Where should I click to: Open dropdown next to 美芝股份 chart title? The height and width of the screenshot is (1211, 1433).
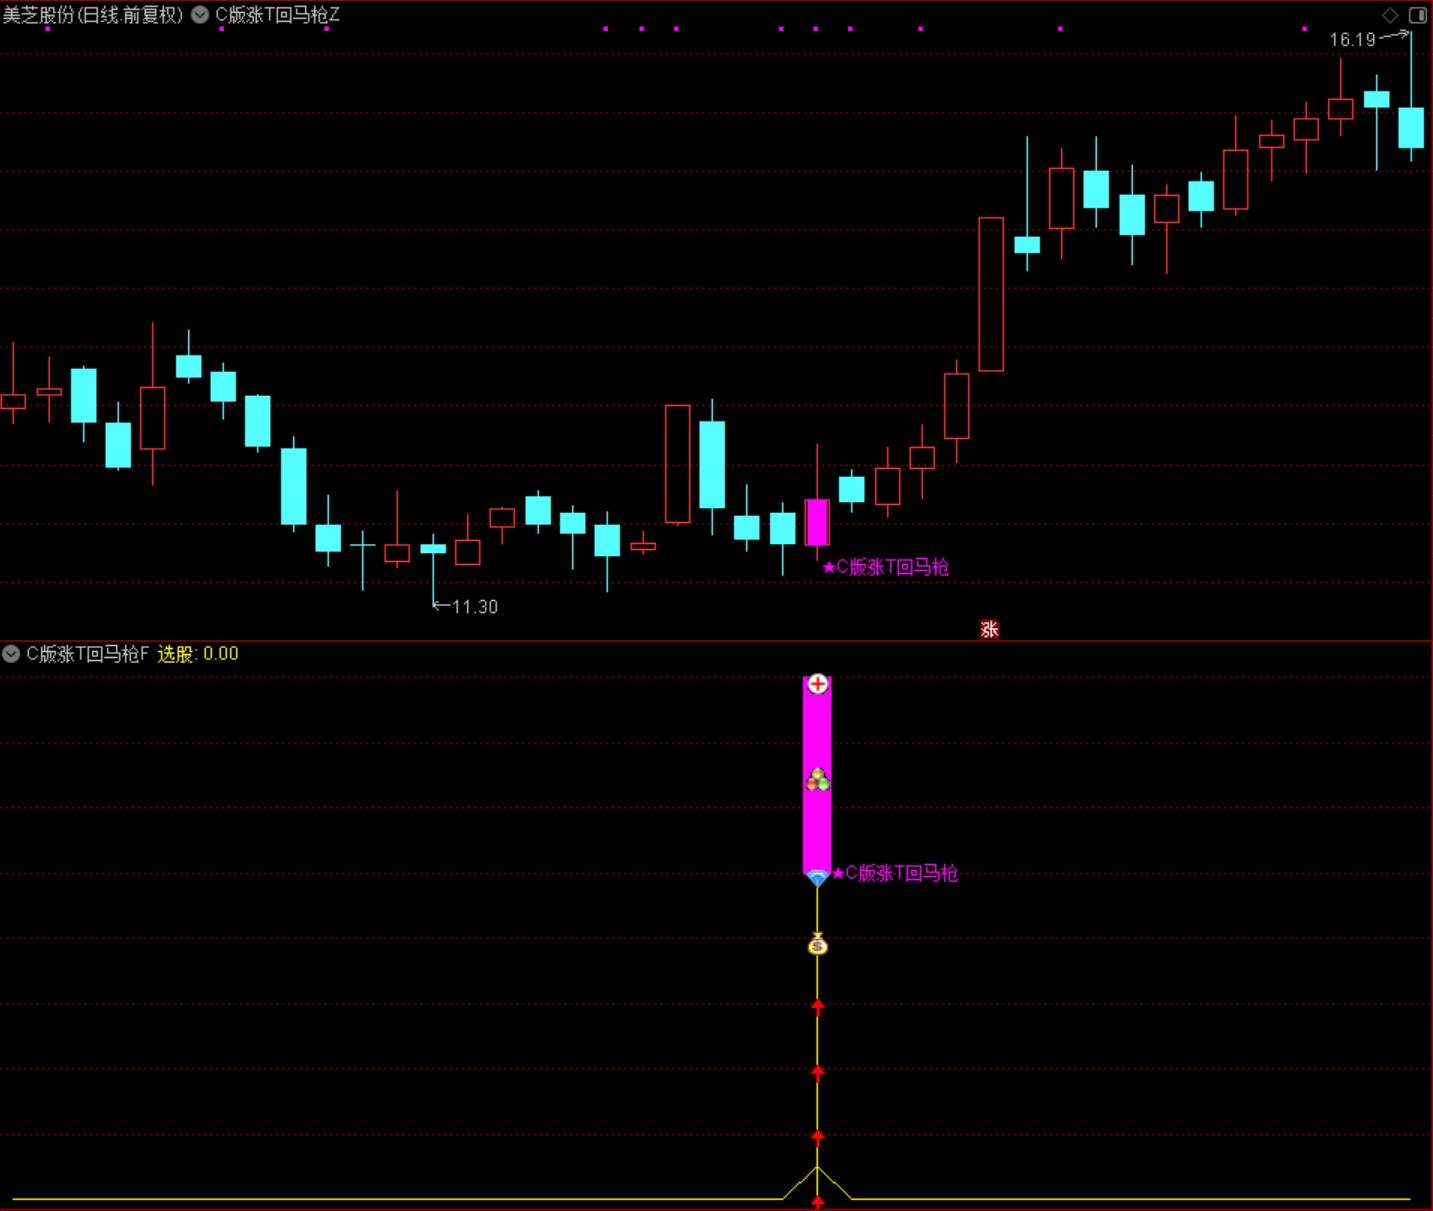[x=200, y=15]
